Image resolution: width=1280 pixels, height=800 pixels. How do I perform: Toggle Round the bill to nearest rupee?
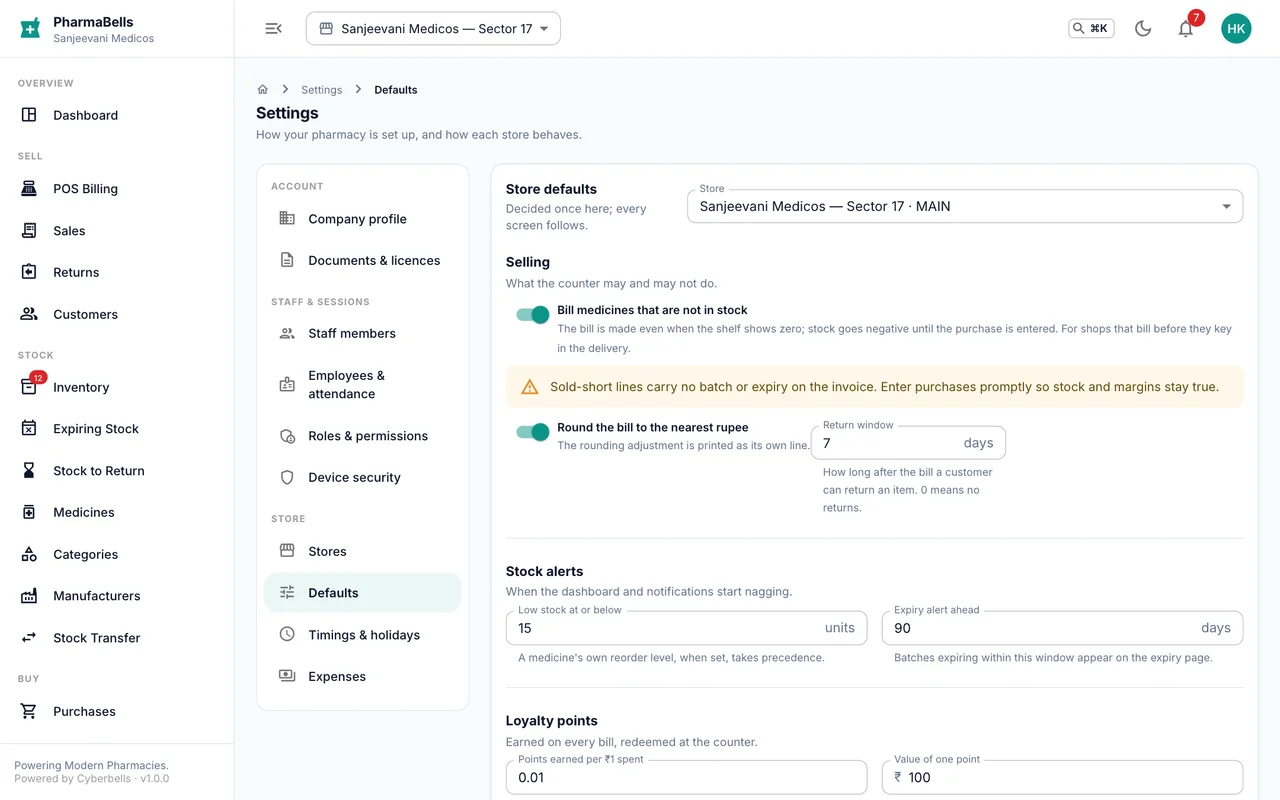pyautogui.click(x=533, y=432)
